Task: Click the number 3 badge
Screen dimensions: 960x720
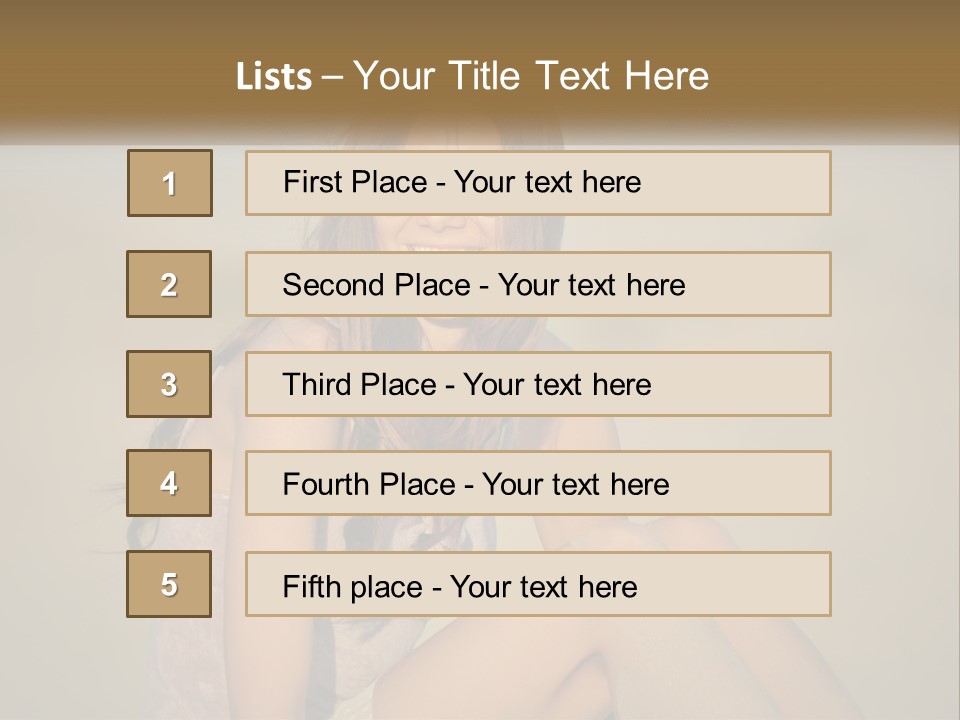Action: pyautogui.click(x=169, y=384)
